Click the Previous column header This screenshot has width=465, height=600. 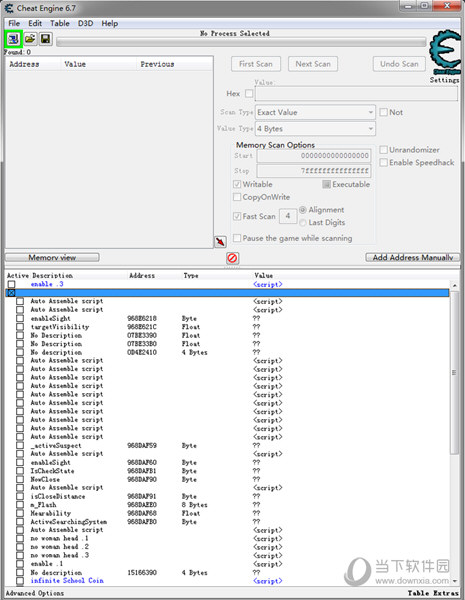pos(175,64)
